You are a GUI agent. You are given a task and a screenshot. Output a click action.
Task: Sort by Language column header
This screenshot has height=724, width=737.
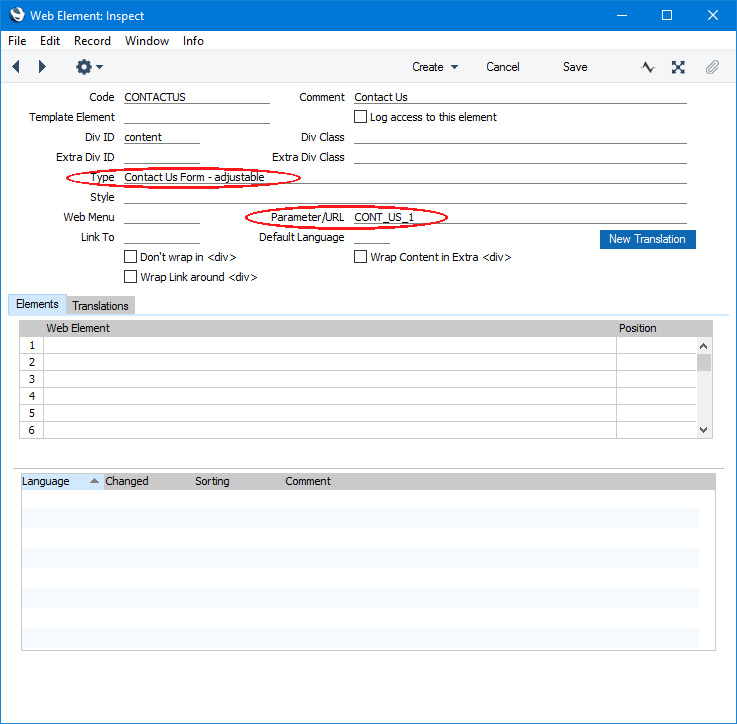coord(62,481)
